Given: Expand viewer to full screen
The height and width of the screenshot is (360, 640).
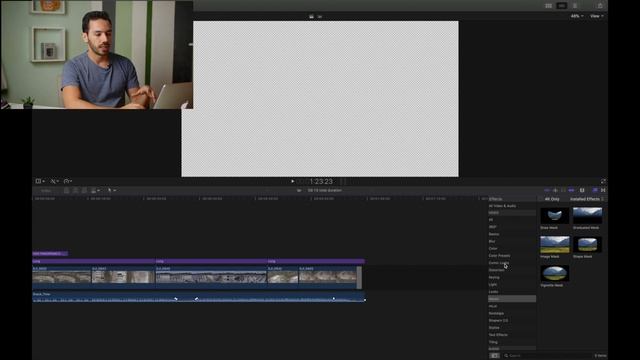Looking at the screenshot, I should pos(603,181).
